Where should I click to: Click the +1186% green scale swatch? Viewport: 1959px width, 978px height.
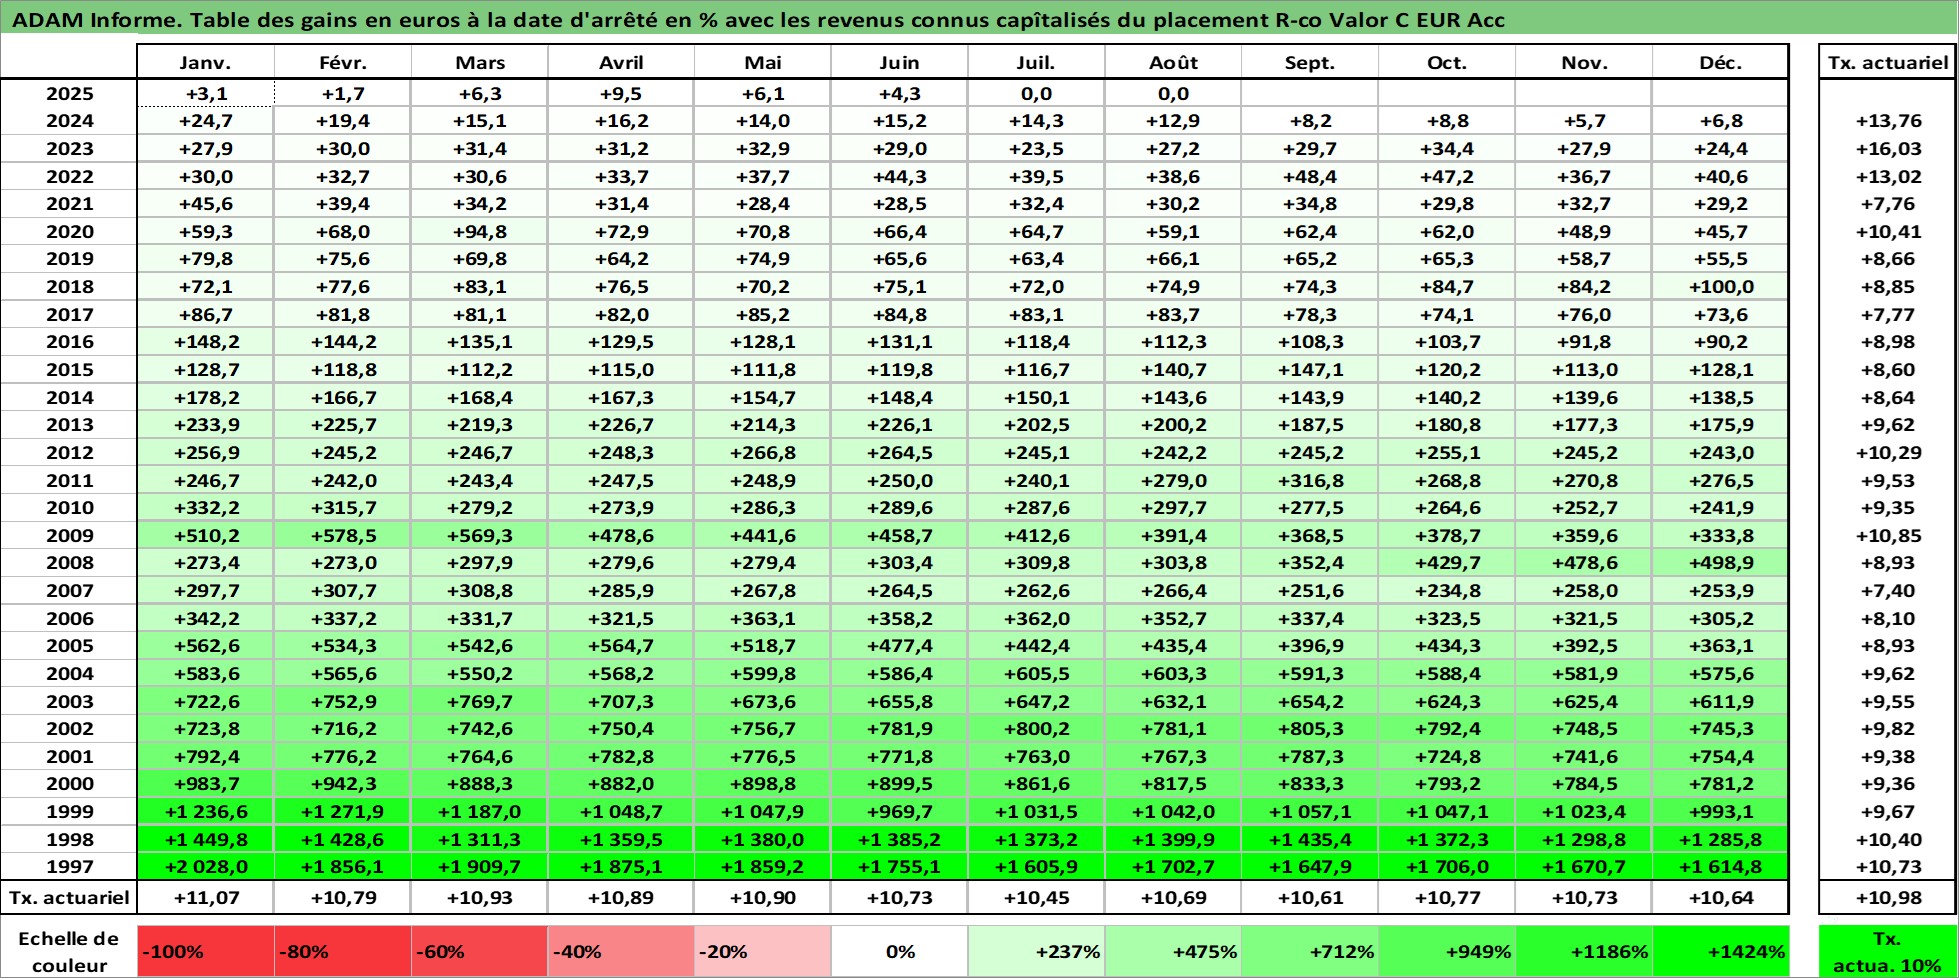pyautogui.click(x=1584, y=952)
